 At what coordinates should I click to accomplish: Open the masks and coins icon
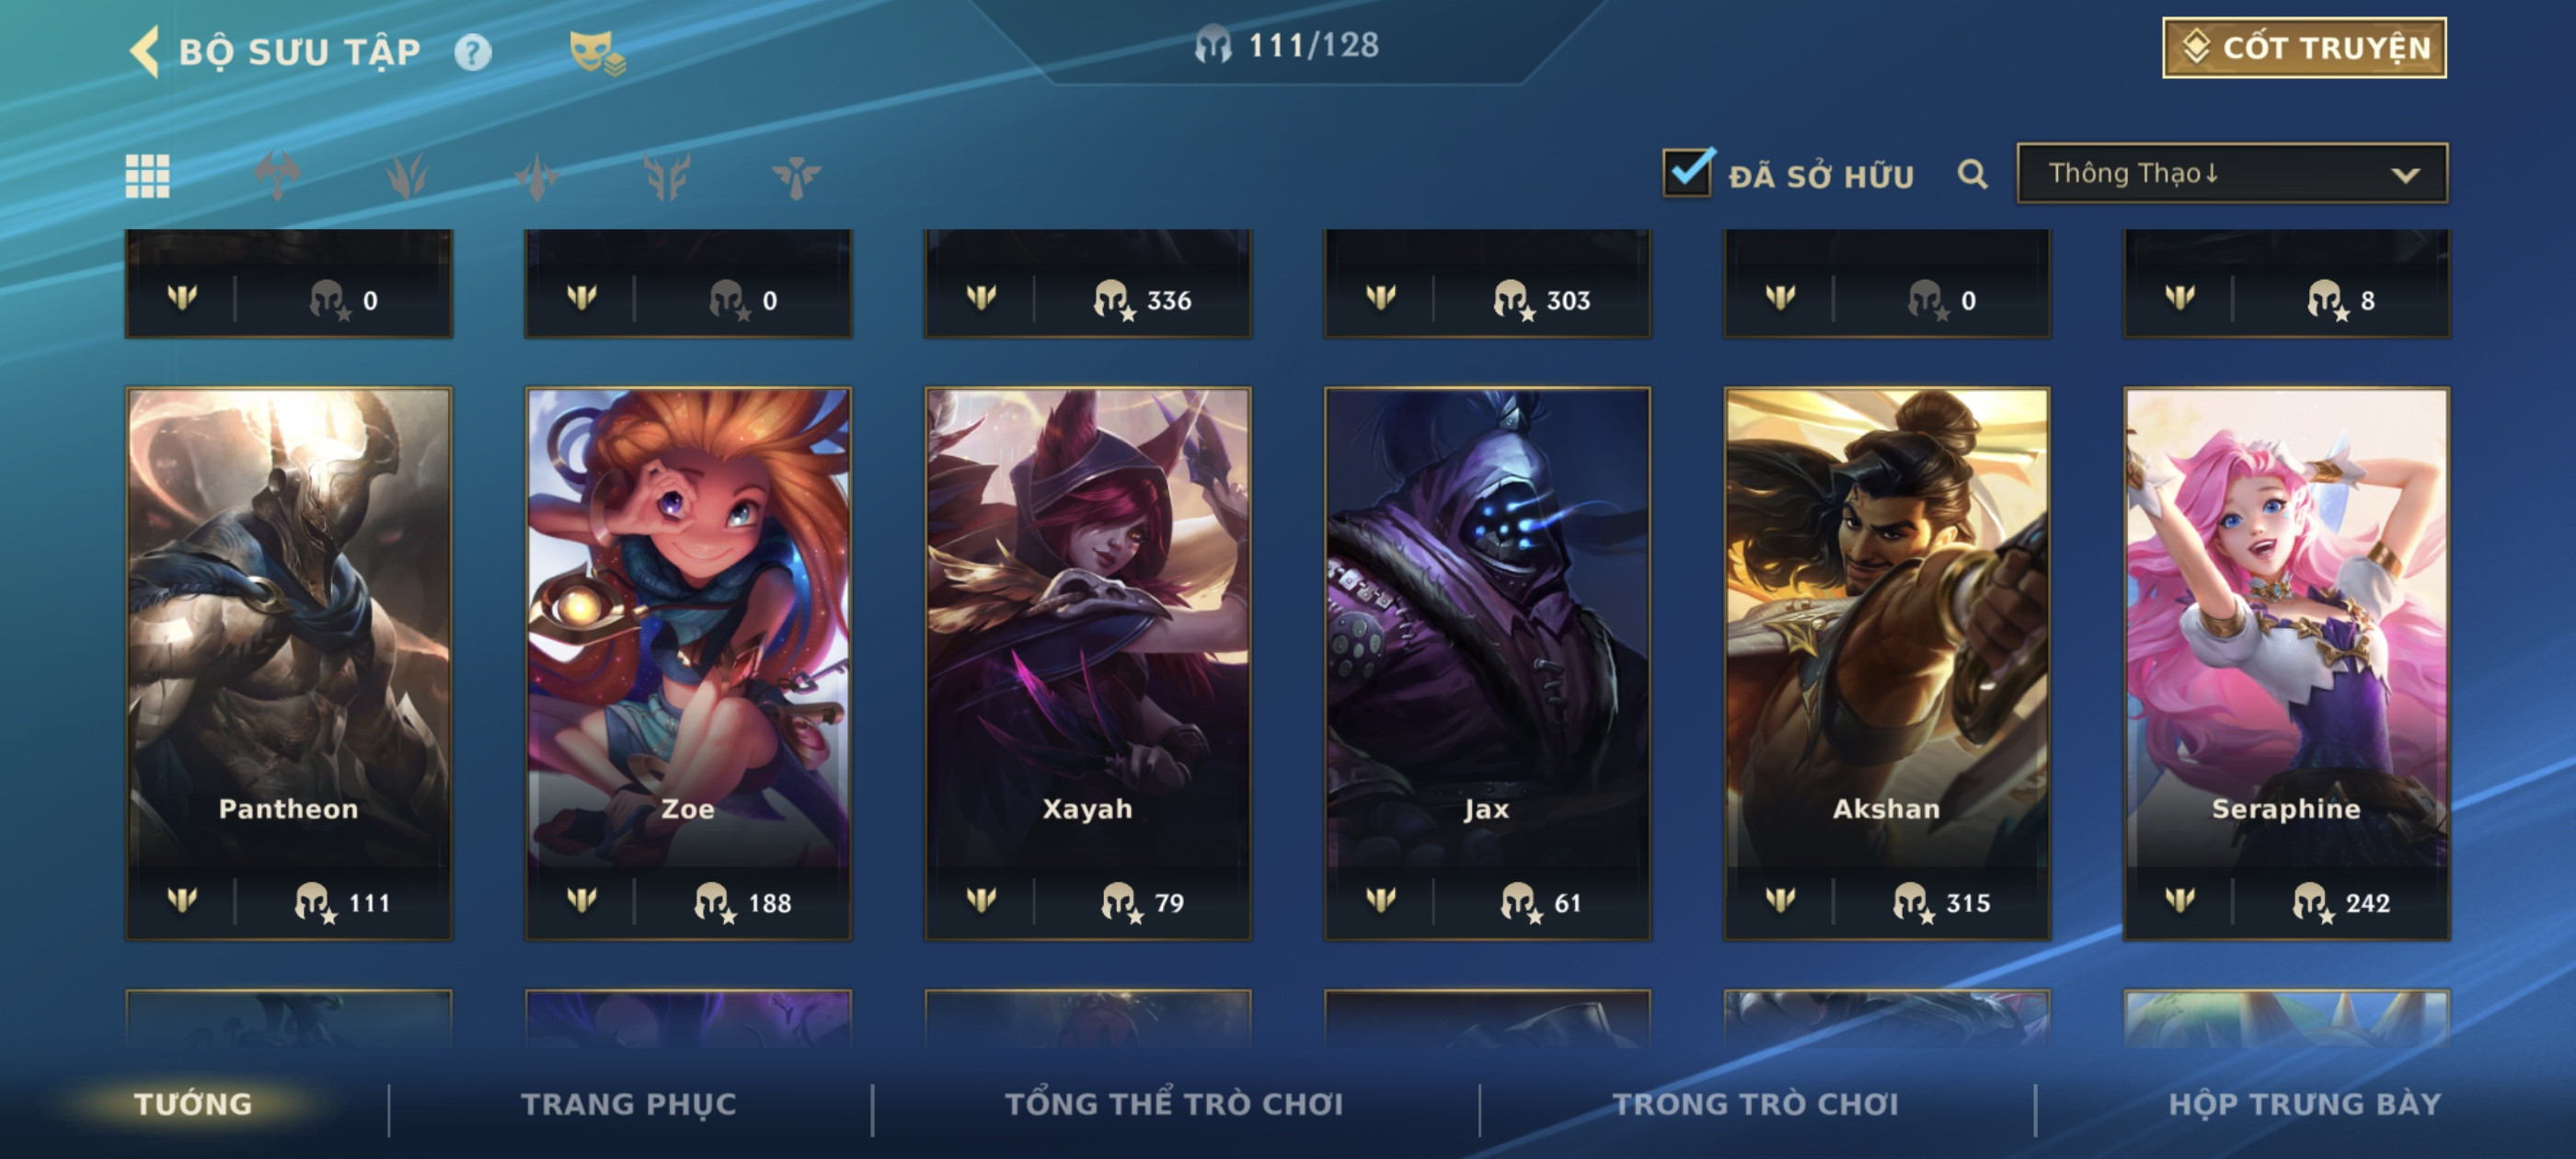point(597,52)
